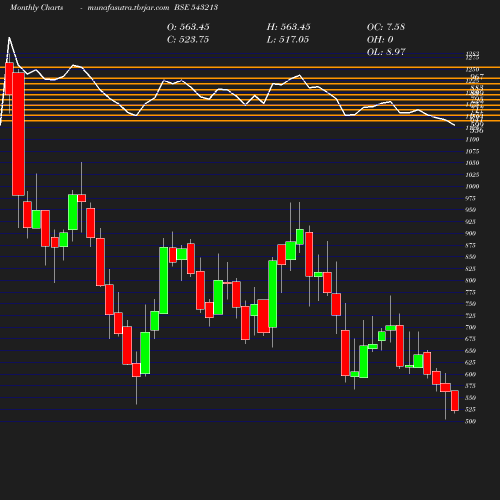Click the 750 price axis label
500x500 pixels.
471,304
